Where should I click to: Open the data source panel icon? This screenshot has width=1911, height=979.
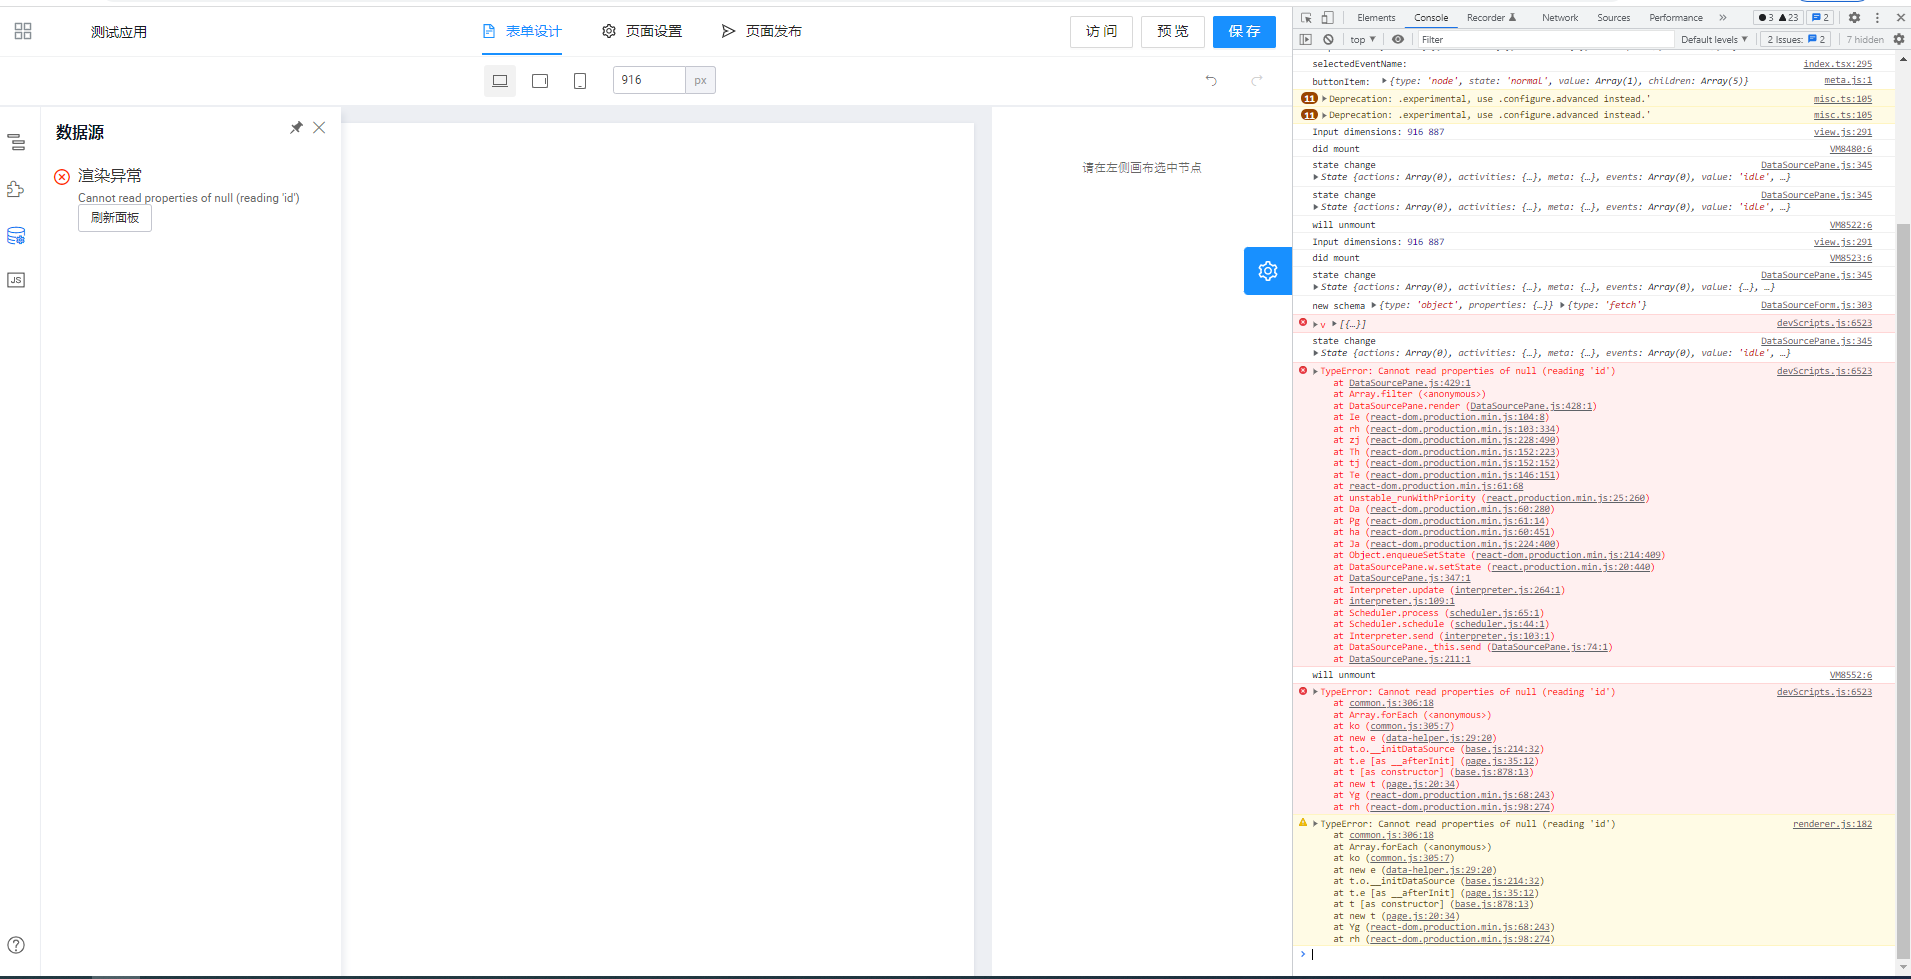tap(16, 235)
